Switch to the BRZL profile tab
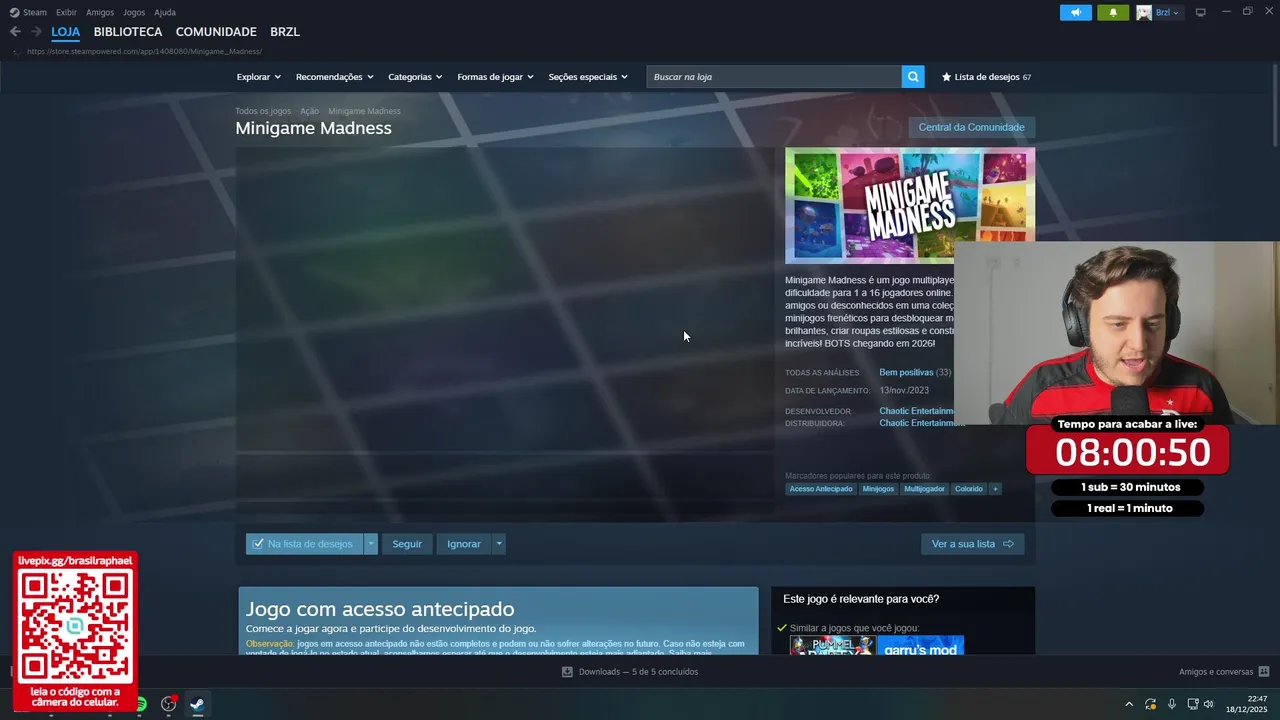 tap(285, 32)
